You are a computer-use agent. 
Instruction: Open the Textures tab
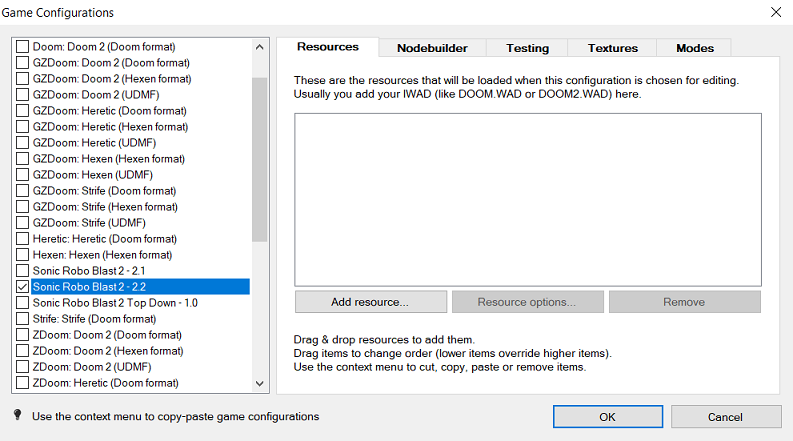(x=612, y=48)
